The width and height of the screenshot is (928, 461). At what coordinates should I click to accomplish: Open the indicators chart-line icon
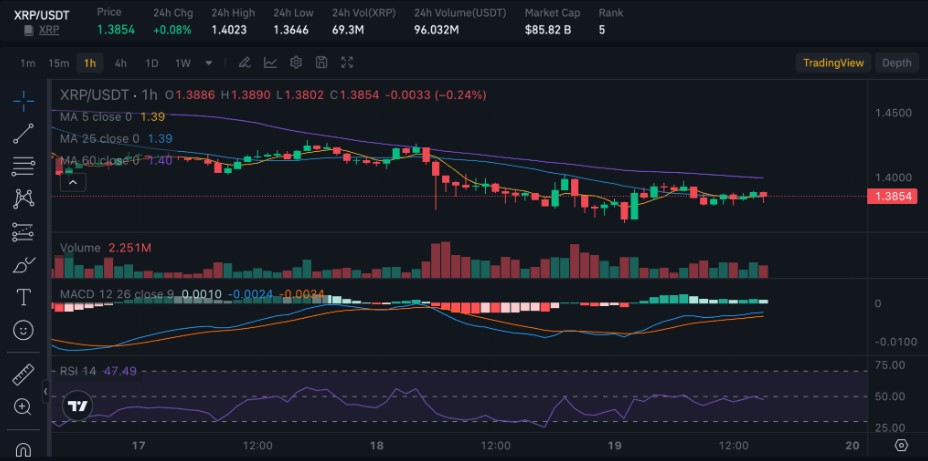pos(270,63)
